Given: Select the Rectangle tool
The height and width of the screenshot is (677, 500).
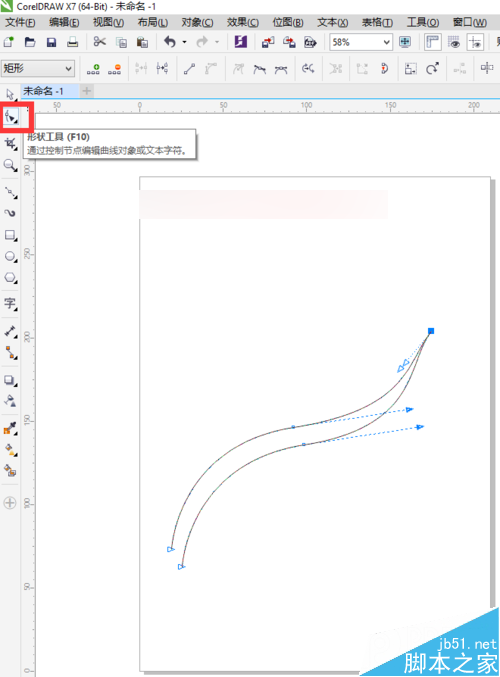Looking at the screenshot, I should (x=10, y=235).
